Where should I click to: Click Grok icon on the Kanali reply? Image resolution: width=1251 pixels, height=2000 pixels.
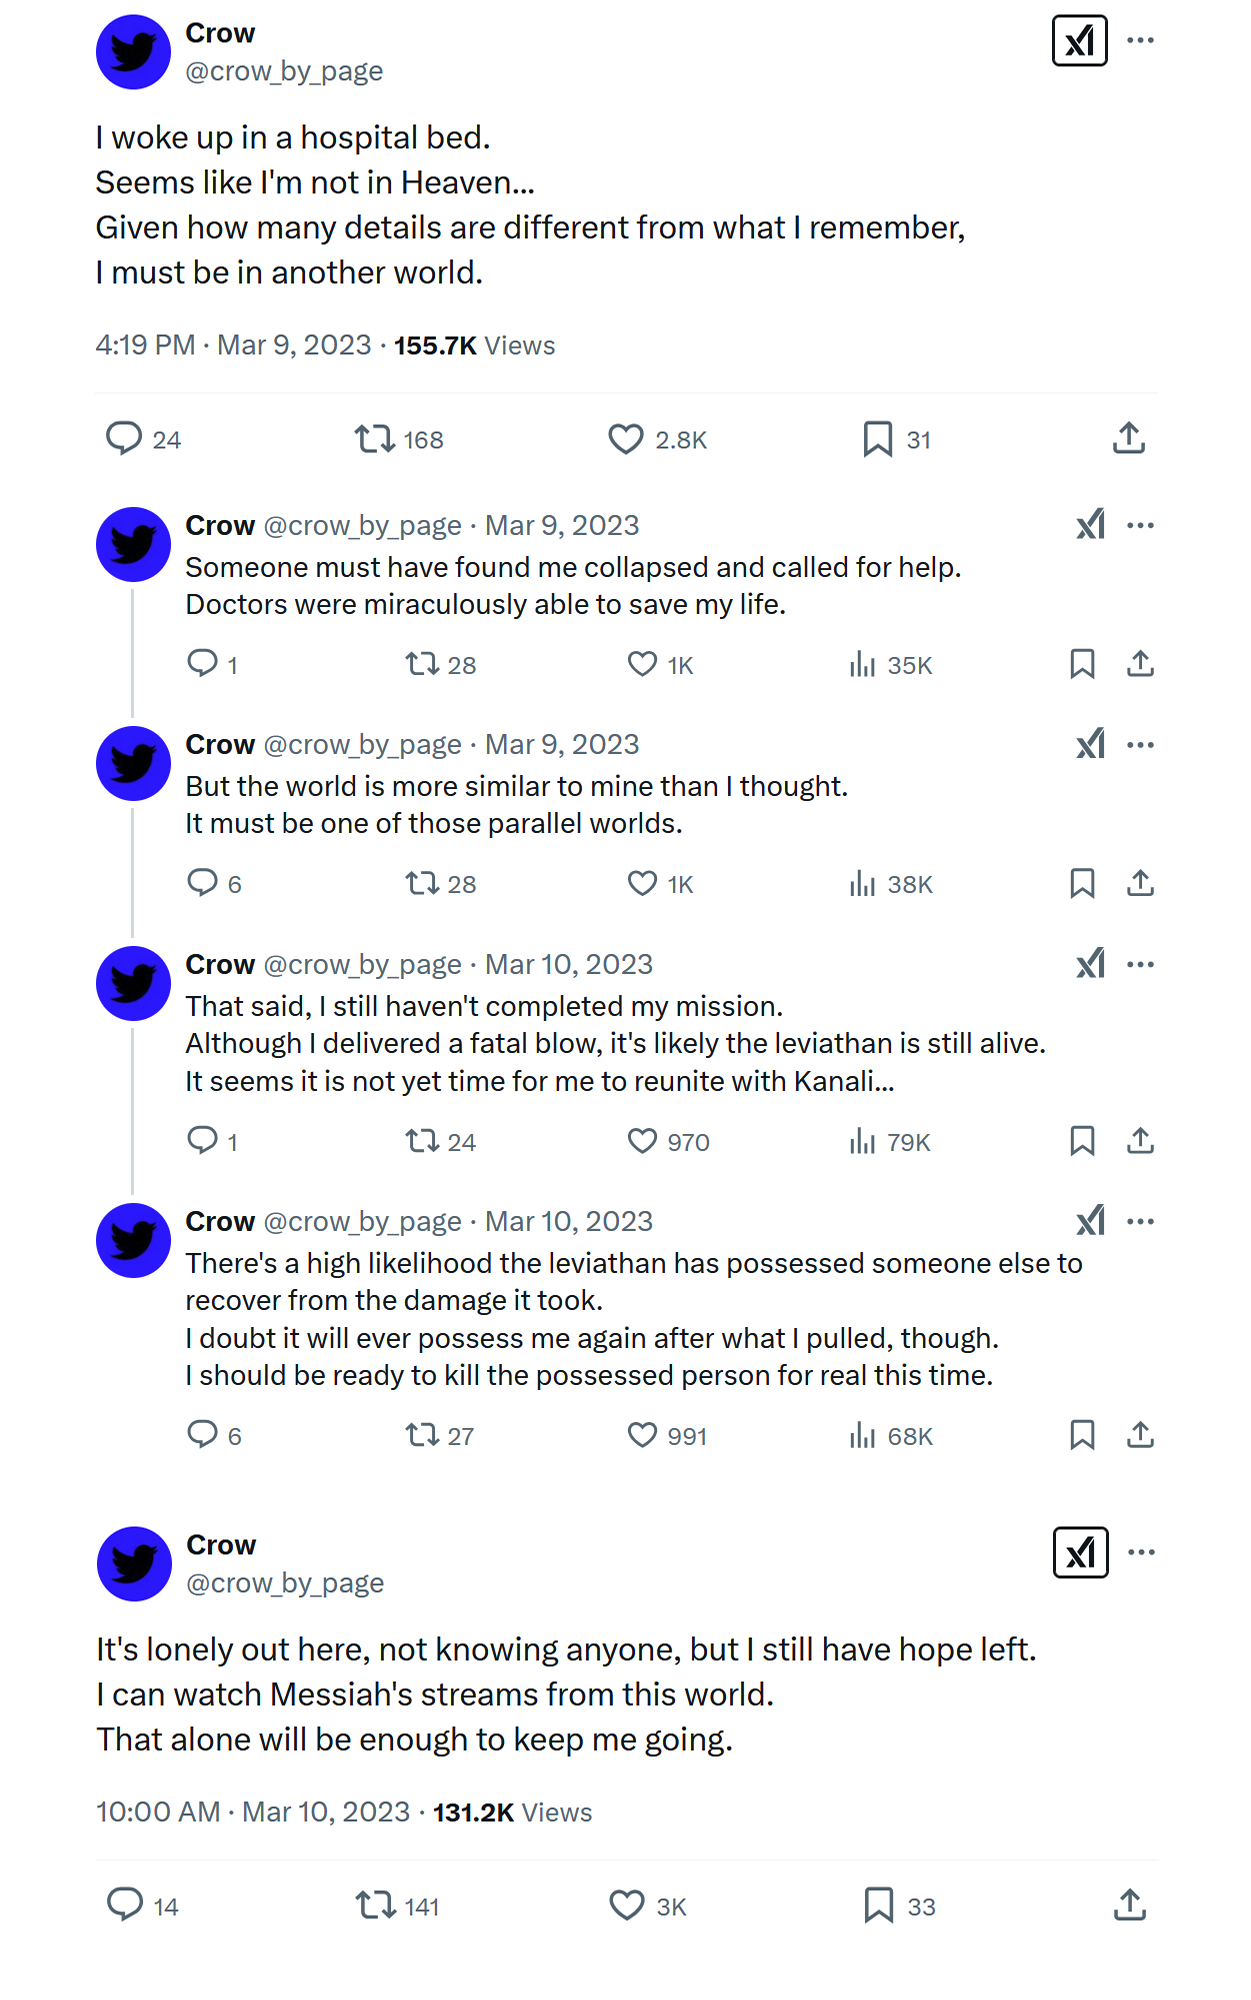click(1091, 964)
